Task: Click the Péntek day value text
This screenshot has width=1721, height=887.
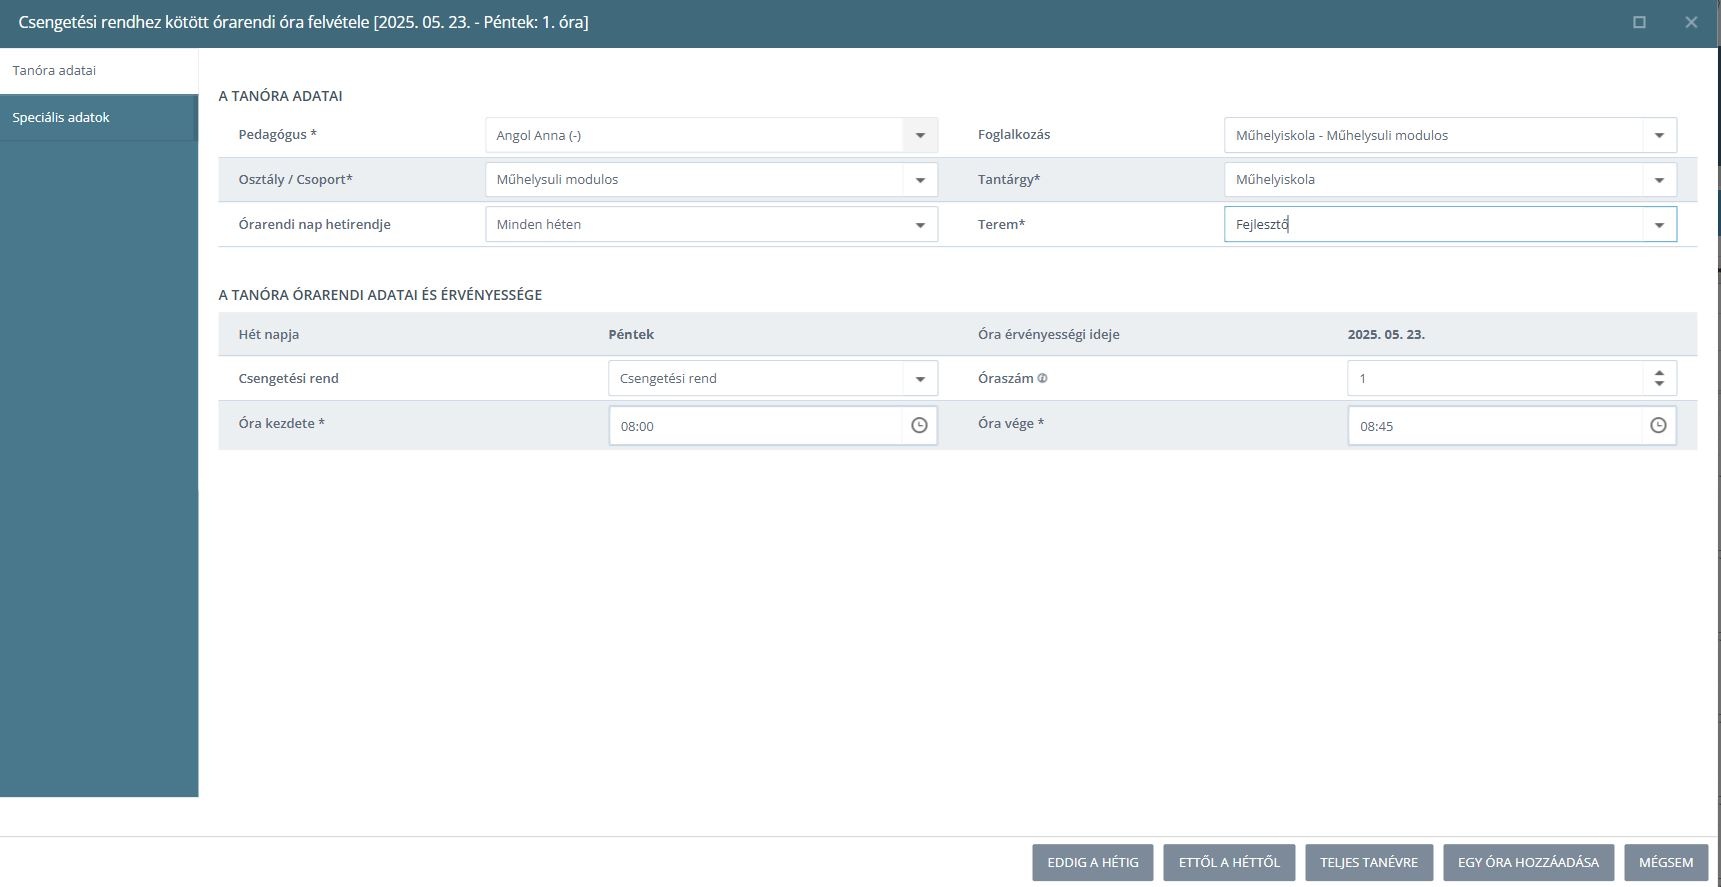Action: coord(631,335)
